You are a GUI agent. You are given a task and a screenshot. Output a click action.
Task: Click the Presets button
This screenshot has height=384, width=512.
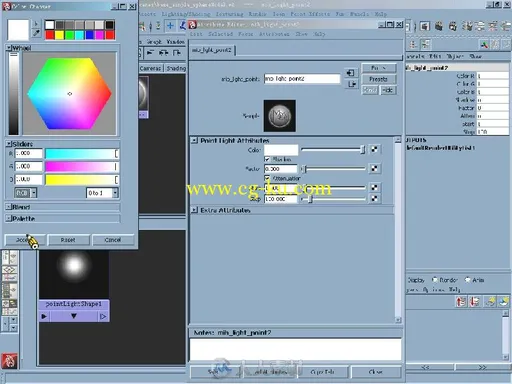point(379,79)
